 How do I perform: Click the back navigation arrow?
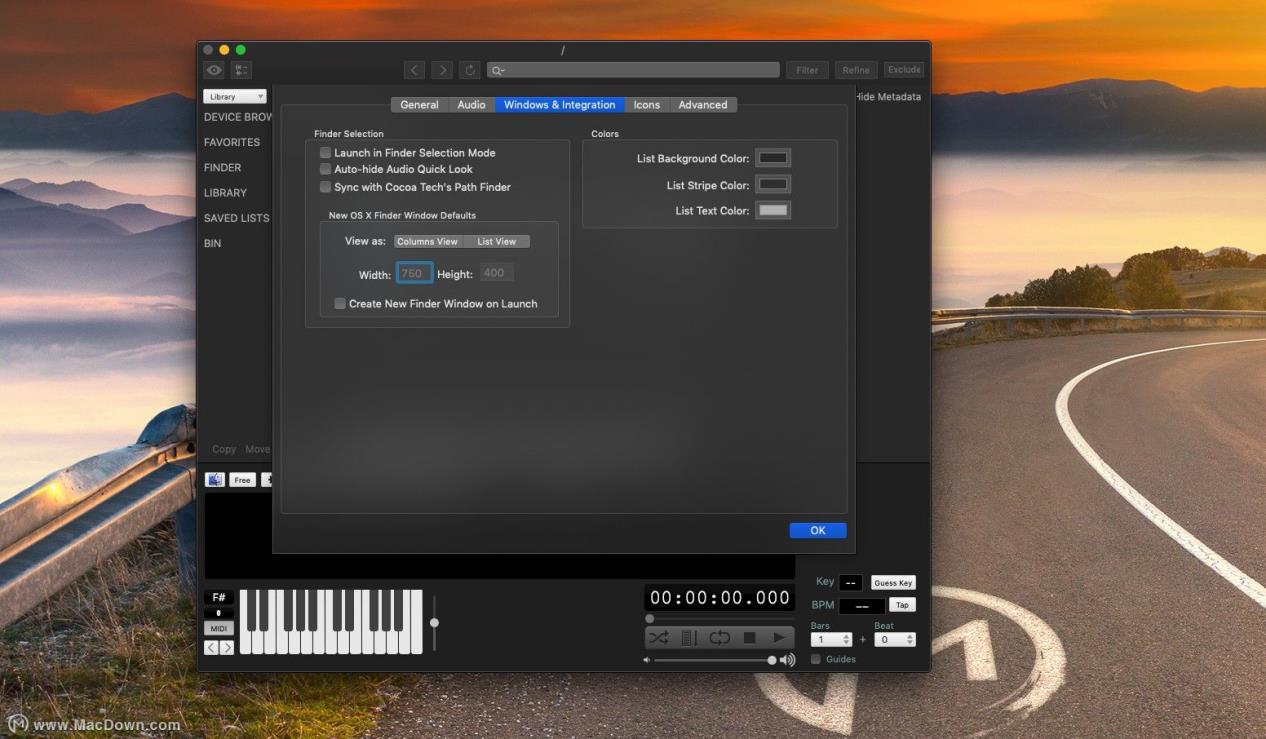click(414, 70)
